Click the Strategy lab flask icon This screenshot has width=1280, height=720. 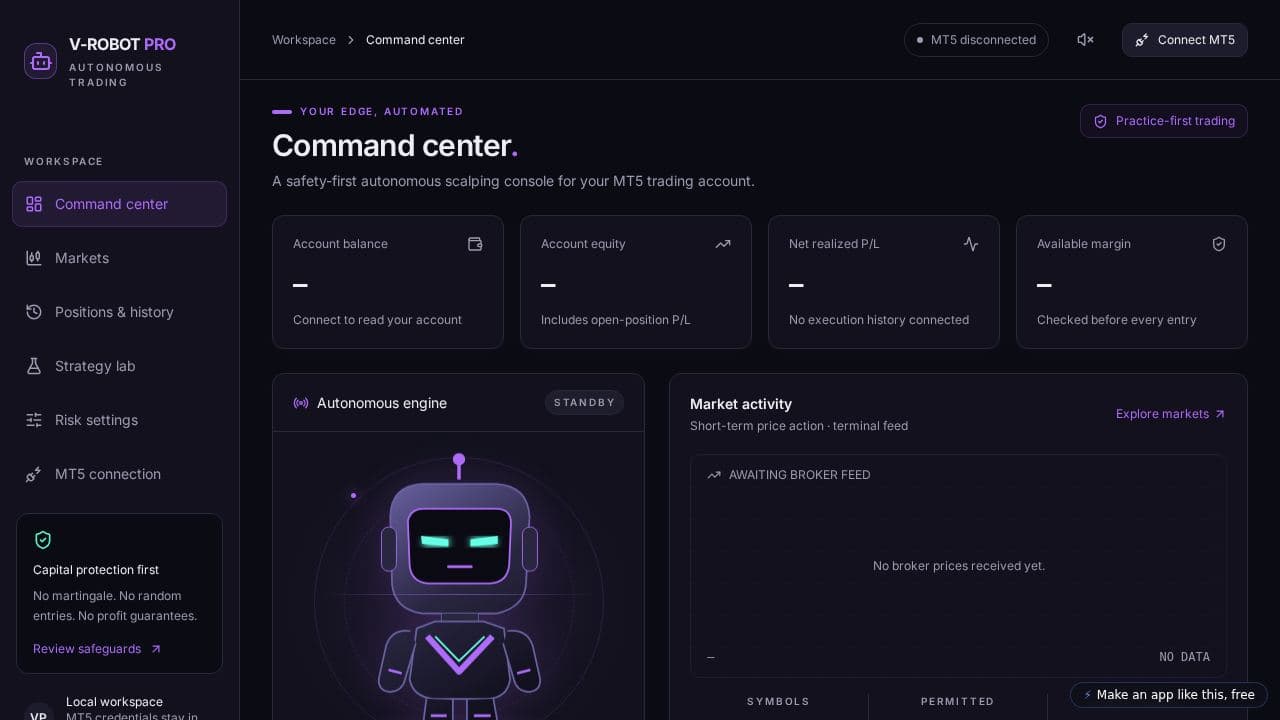coord(34,366)
